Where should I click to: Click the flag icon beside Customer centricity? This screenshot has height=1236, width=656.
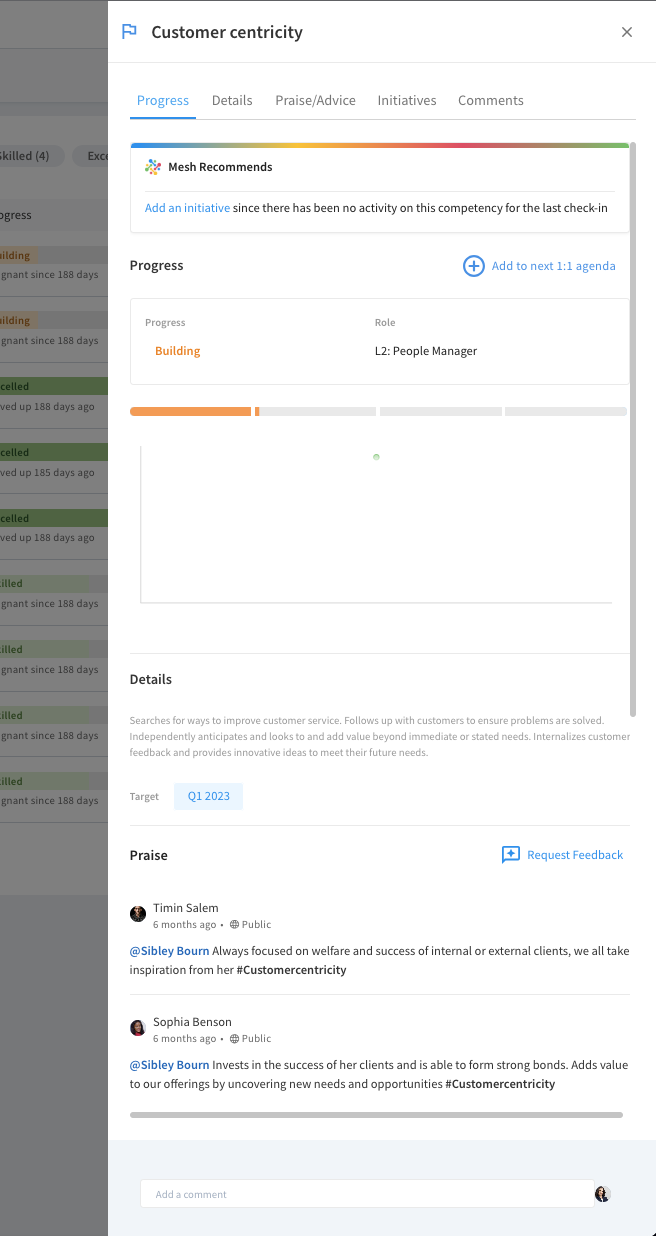pyautogui.click(x=129, y=32)
